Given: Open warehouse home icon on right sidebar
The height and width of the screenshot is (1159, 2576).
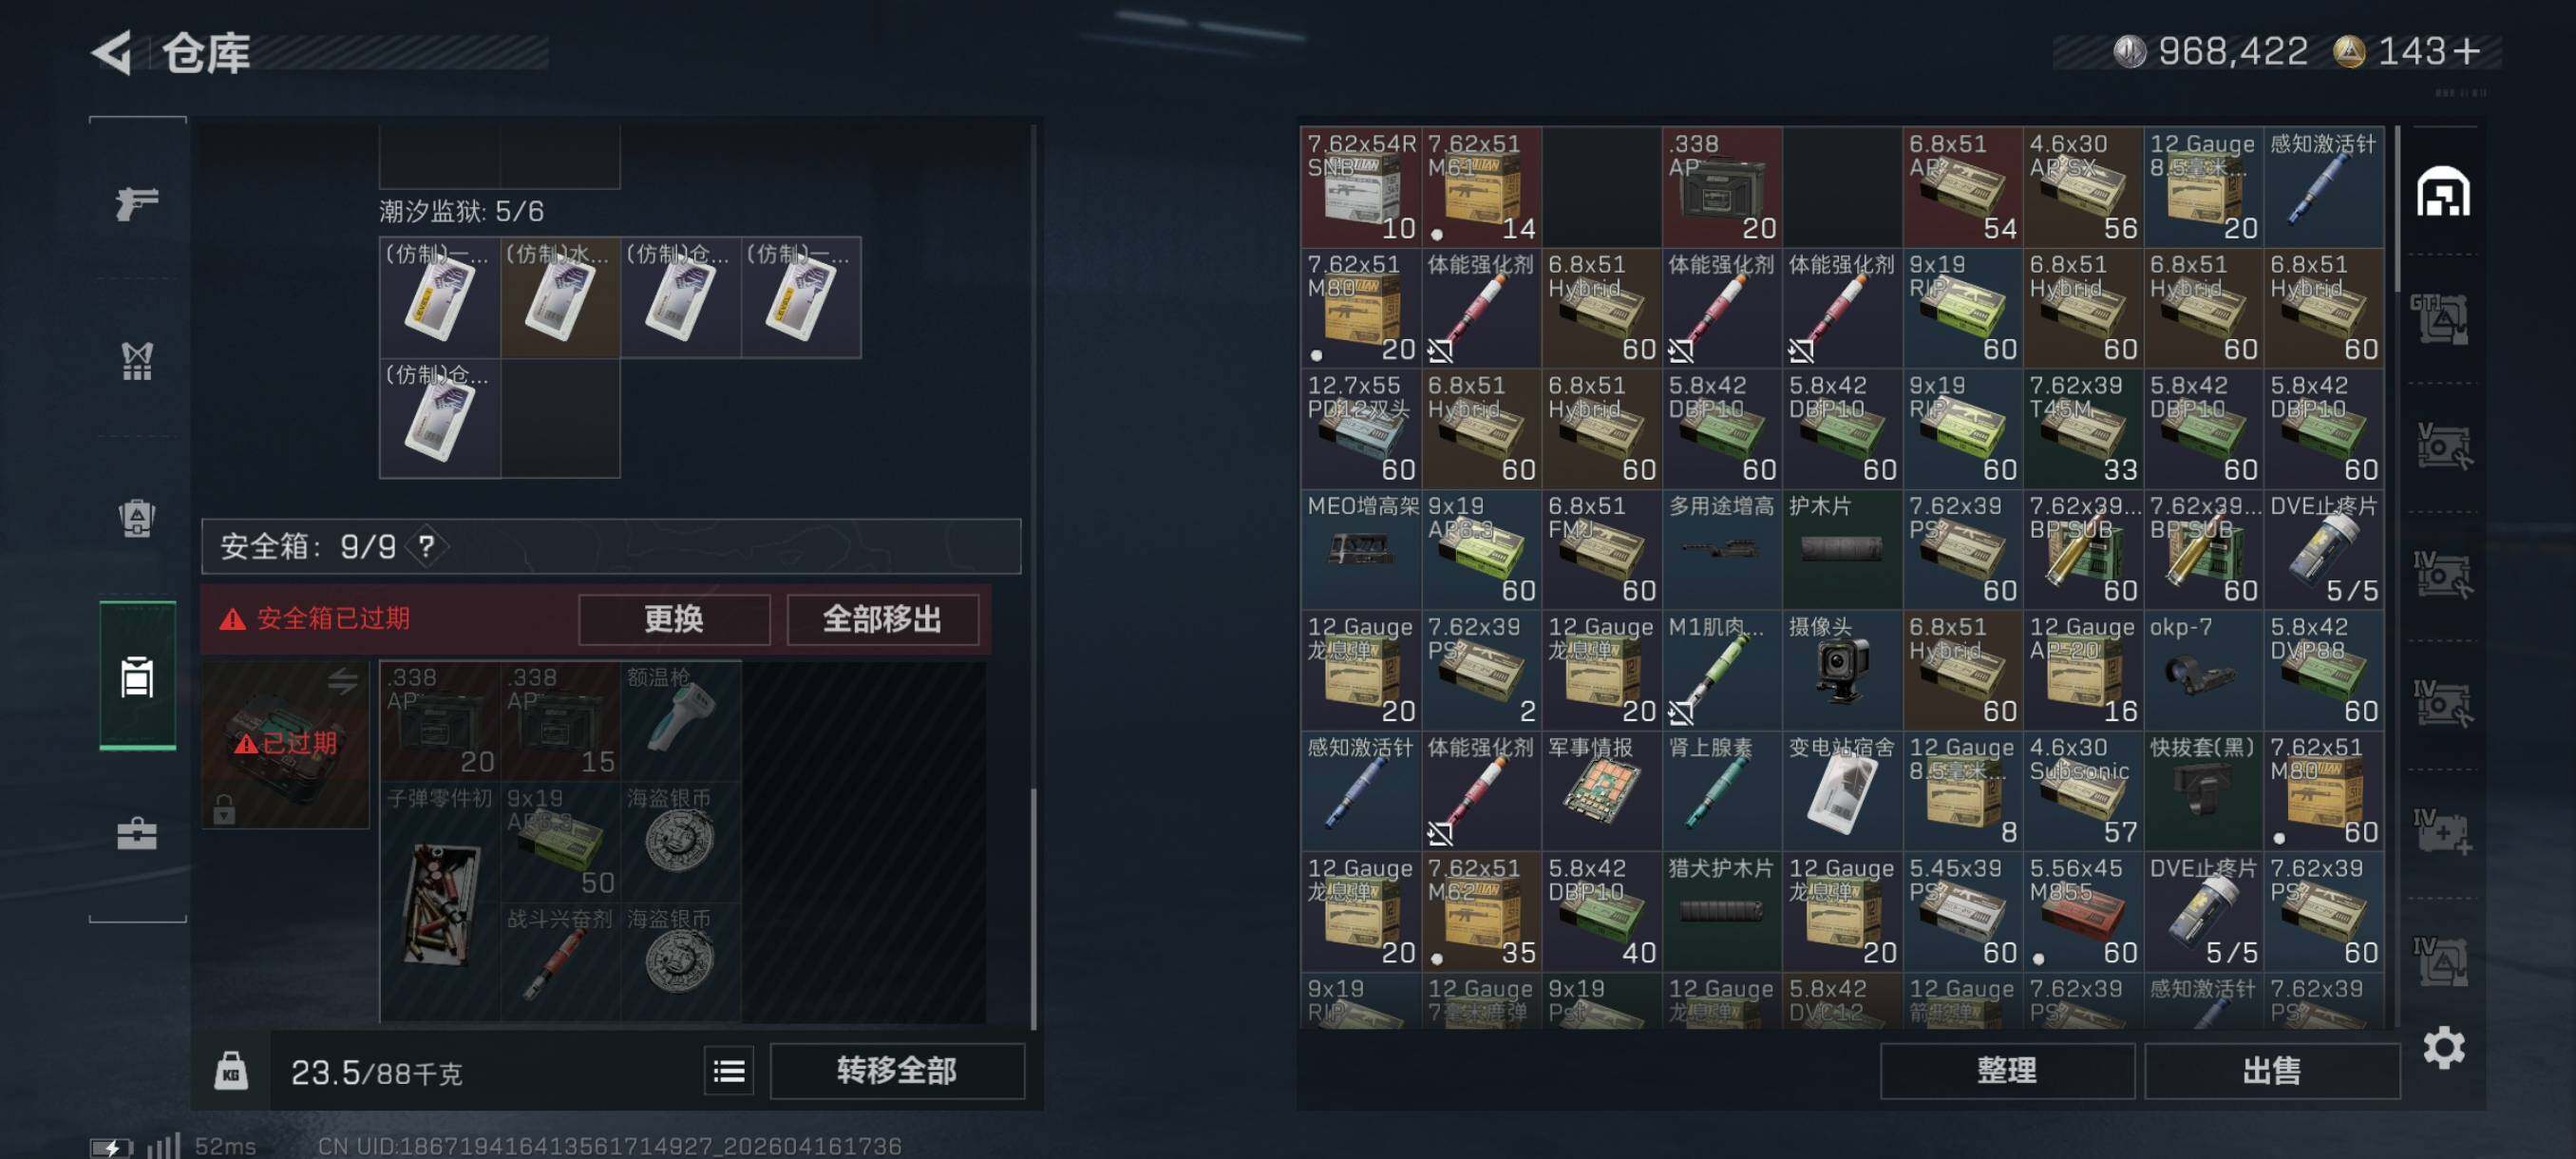Looking at the screenshot, I should (2442, 191).
